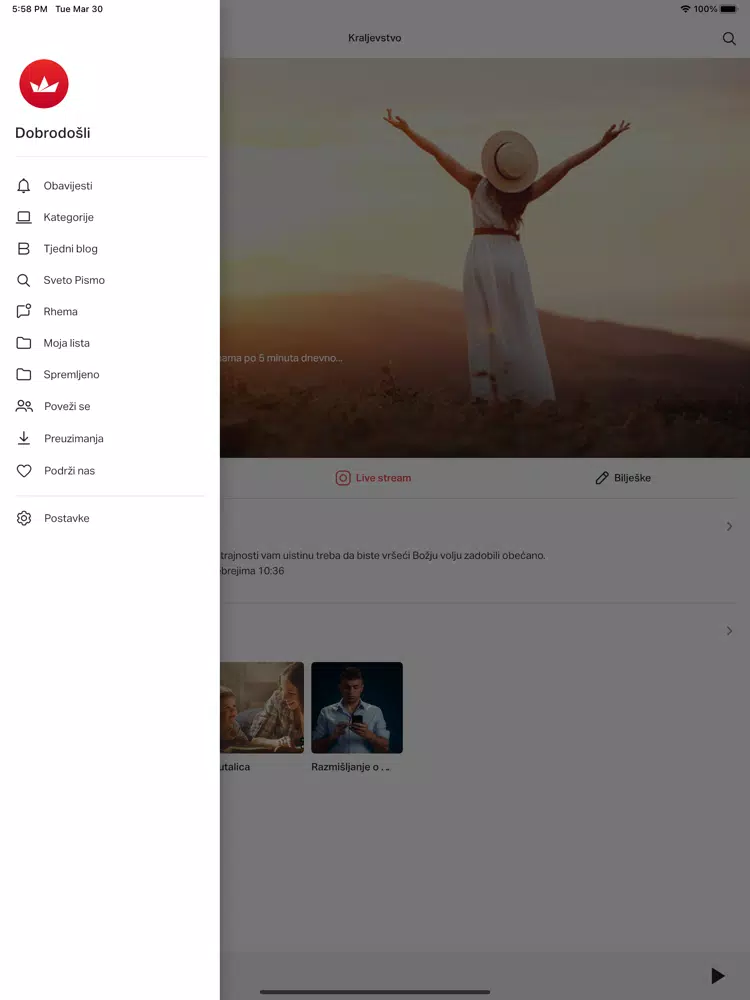Click the laptop icon beside Kategorije
The height and width of the screenshot is (1000, 750).
click(24, 217)
